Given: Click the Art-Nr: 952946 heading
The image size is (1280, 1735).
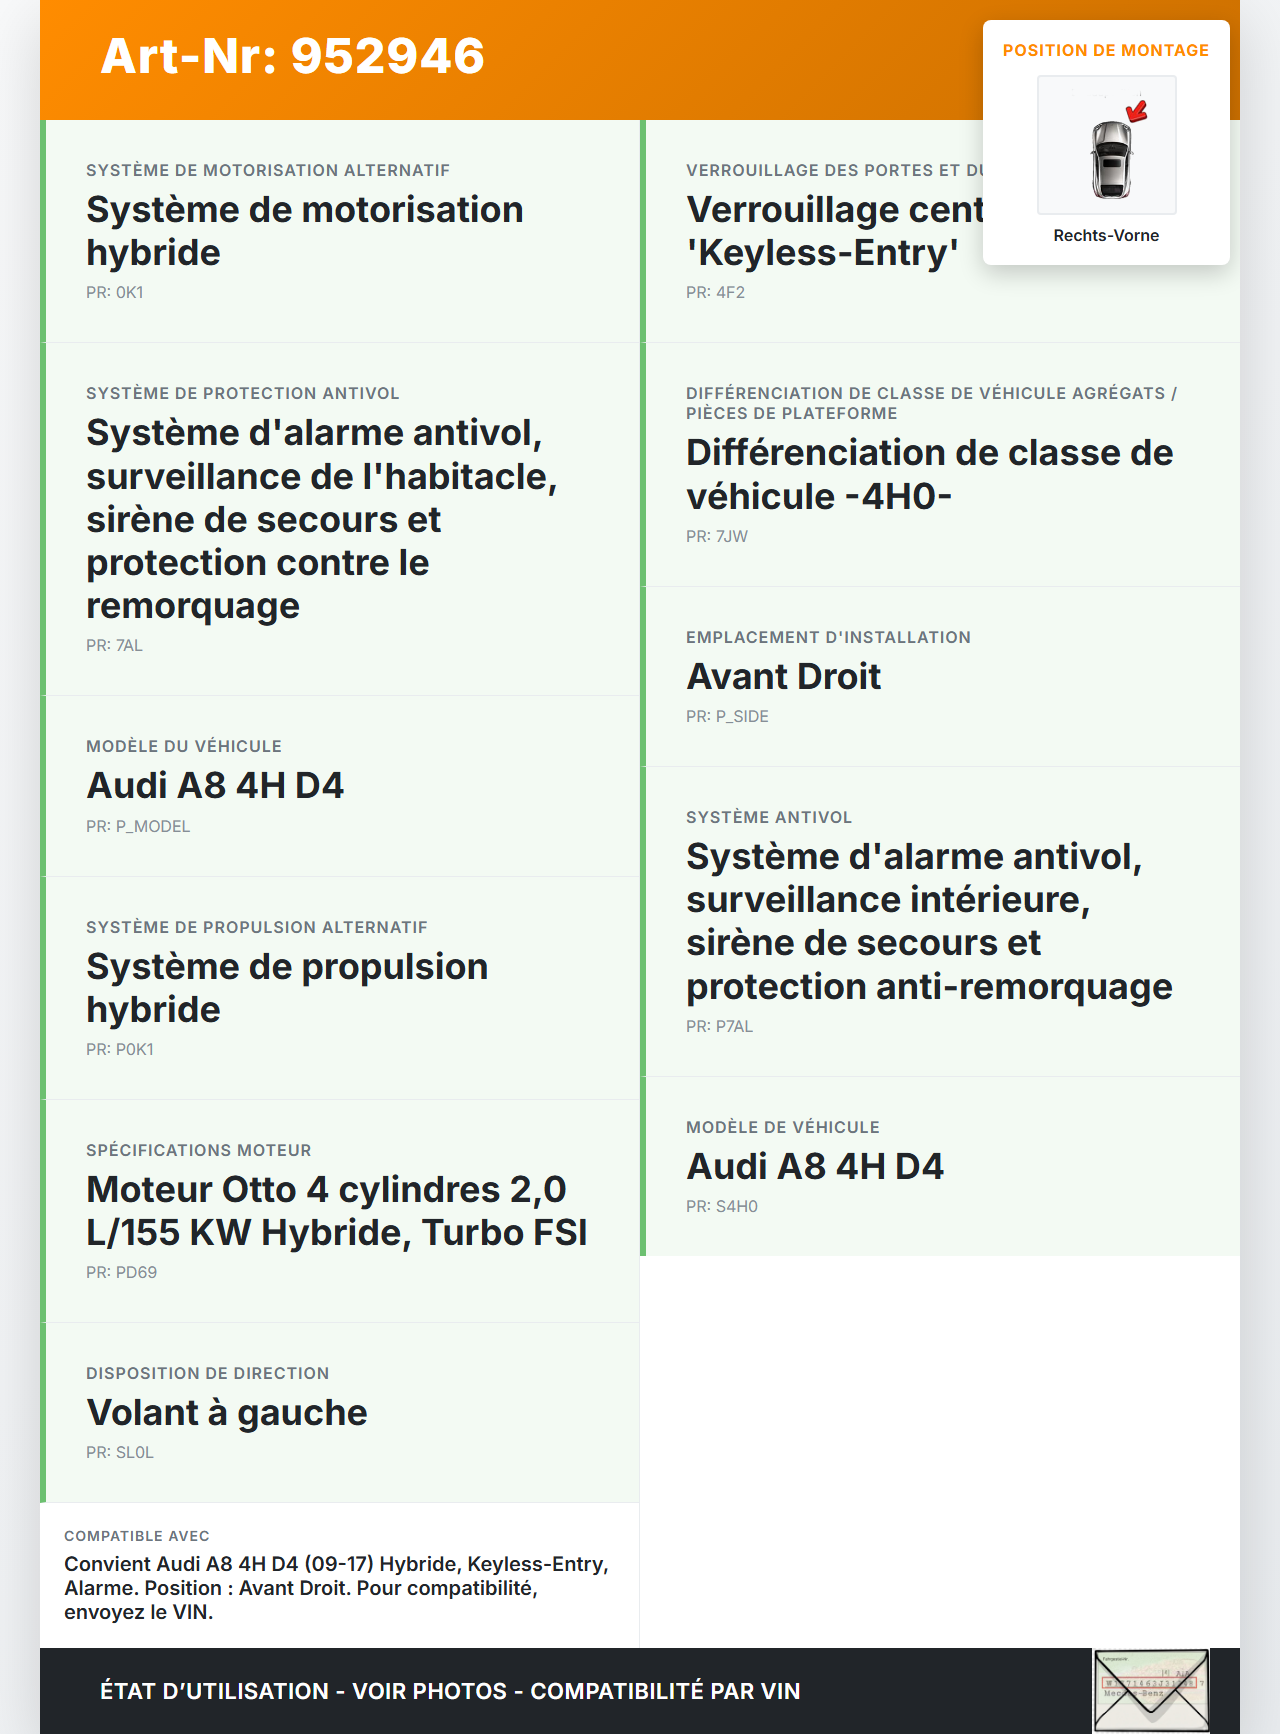Looking at the screenshot, I should 293,56.
